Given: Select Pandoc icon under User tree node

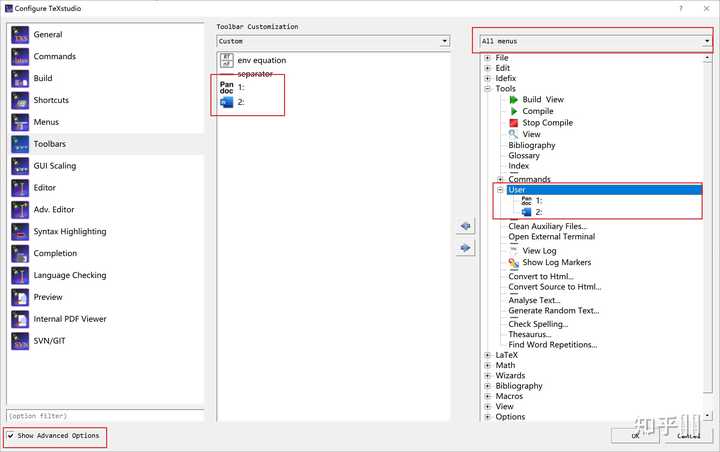Looking at the screenshot, I should pos(526,201).
